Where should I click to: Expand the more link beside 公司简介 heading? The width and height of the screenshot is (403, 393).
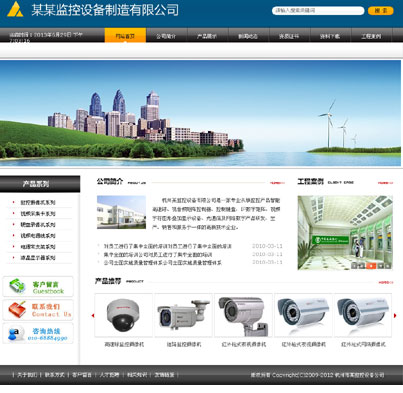tap(277, 183)
